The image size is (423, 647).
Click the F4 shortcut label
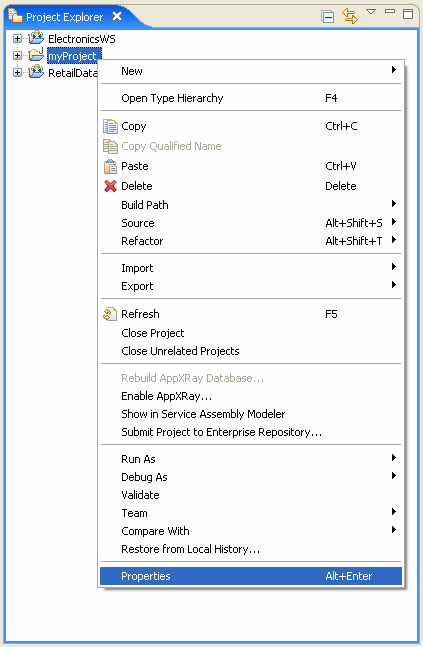click(x=331, y=98)
